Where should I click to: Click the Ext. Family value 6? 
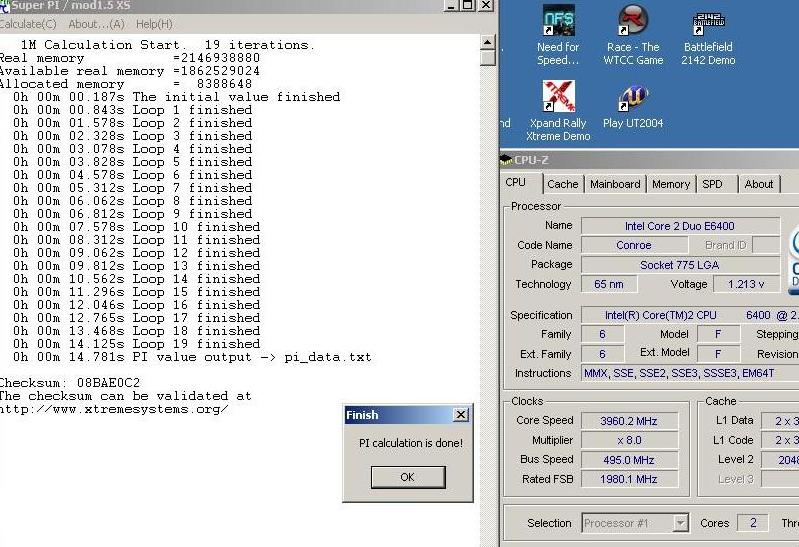(x=602, y=354)
